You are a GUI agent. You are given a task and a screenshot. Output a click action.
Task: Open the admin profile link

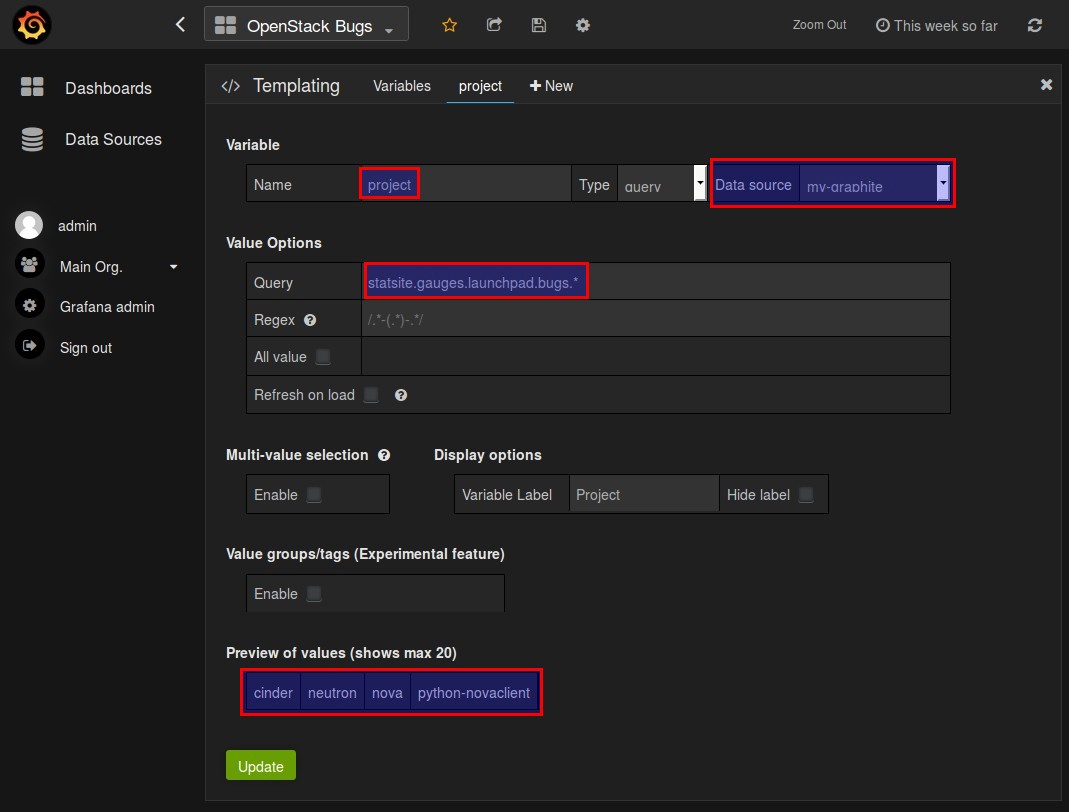point(77,226)
